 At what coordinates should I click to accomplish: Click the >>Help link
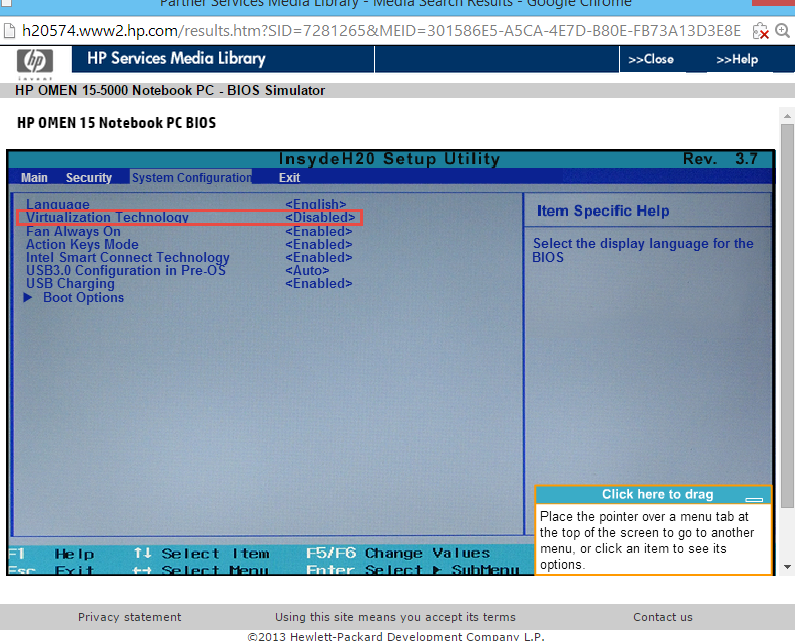pos(737,59)
